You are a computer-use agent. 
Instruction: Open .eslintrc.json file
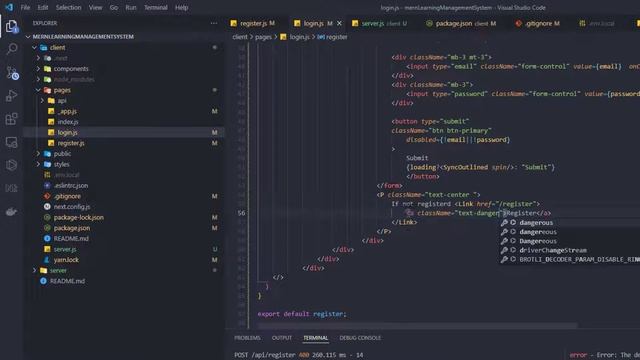pos(71,185)
